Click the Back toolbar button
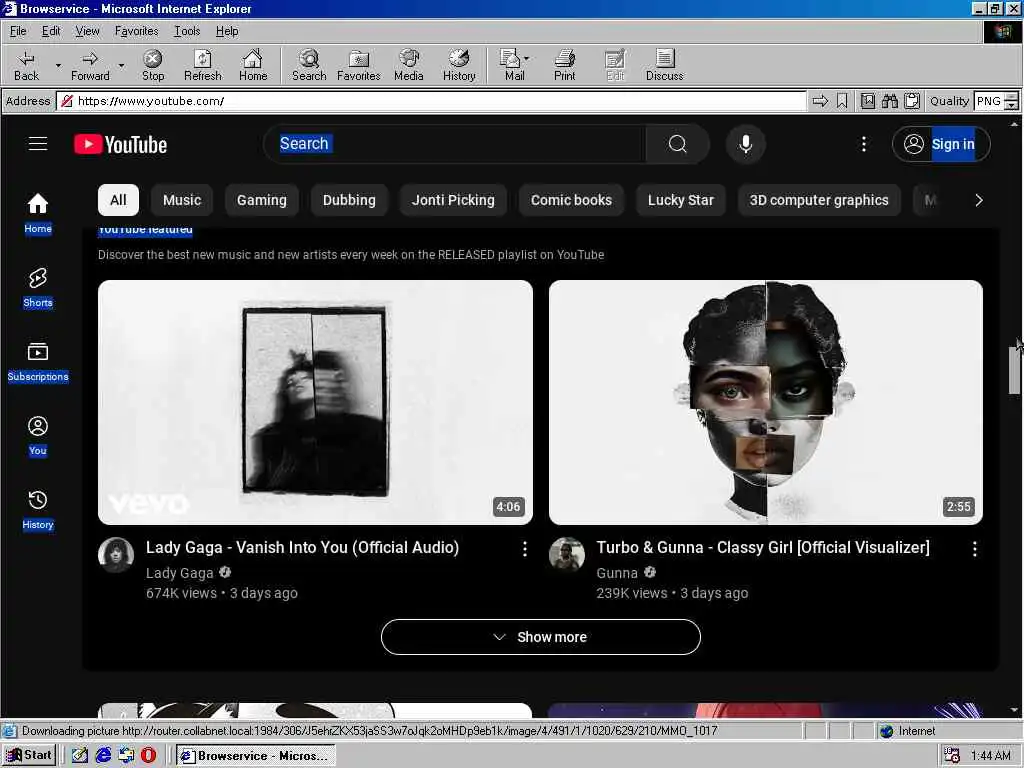This screenshot has height=768, width=1024. (26, 65)
